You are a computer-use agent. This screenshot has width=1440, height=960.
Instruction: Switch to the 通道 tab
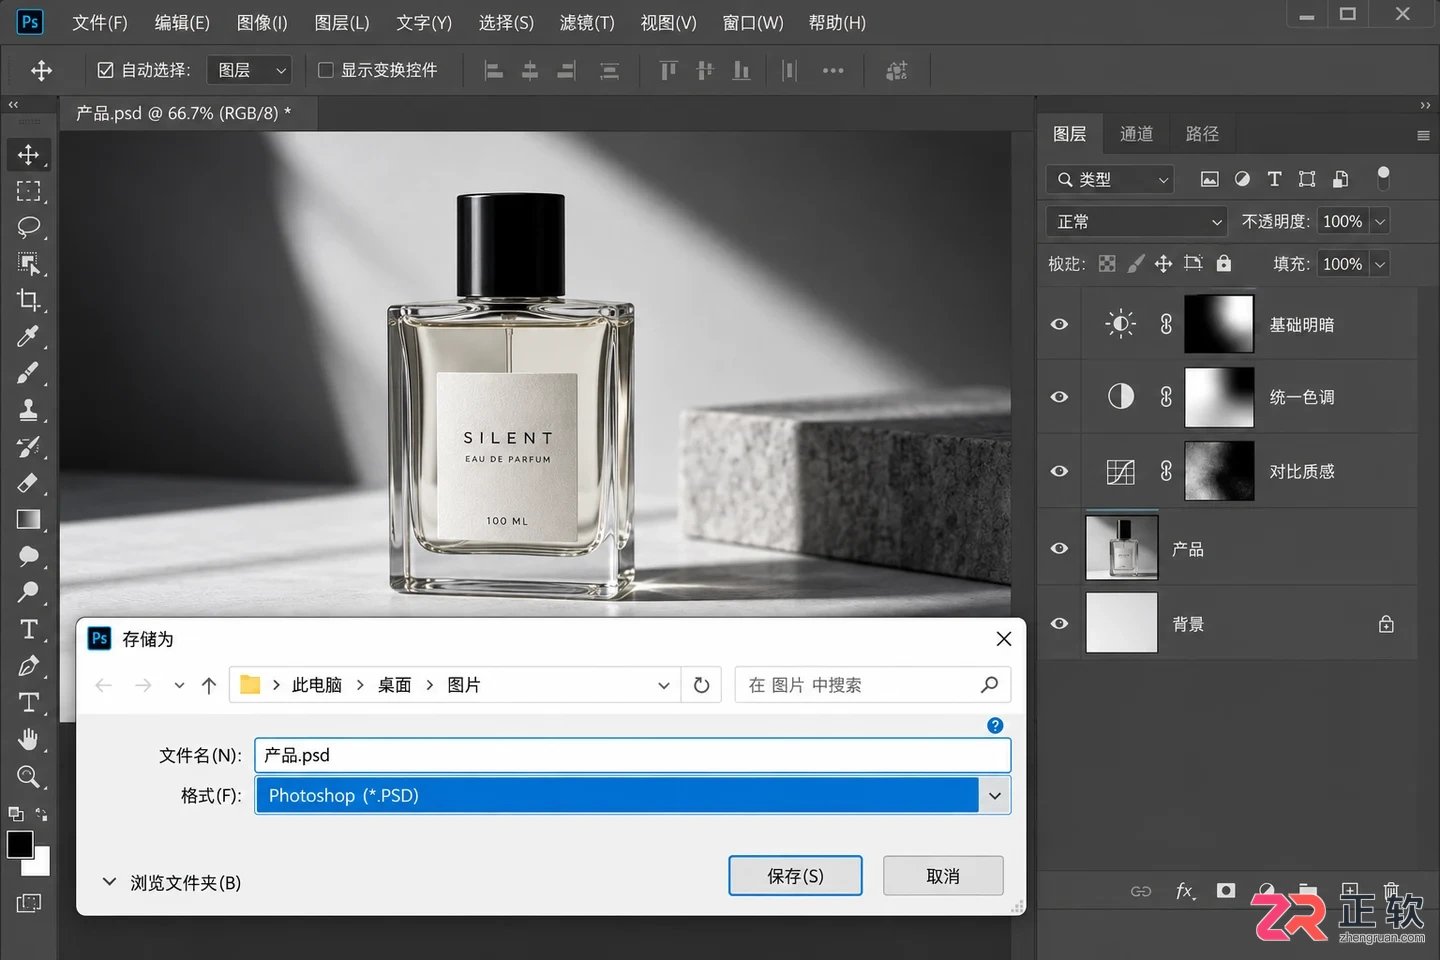1136,134
